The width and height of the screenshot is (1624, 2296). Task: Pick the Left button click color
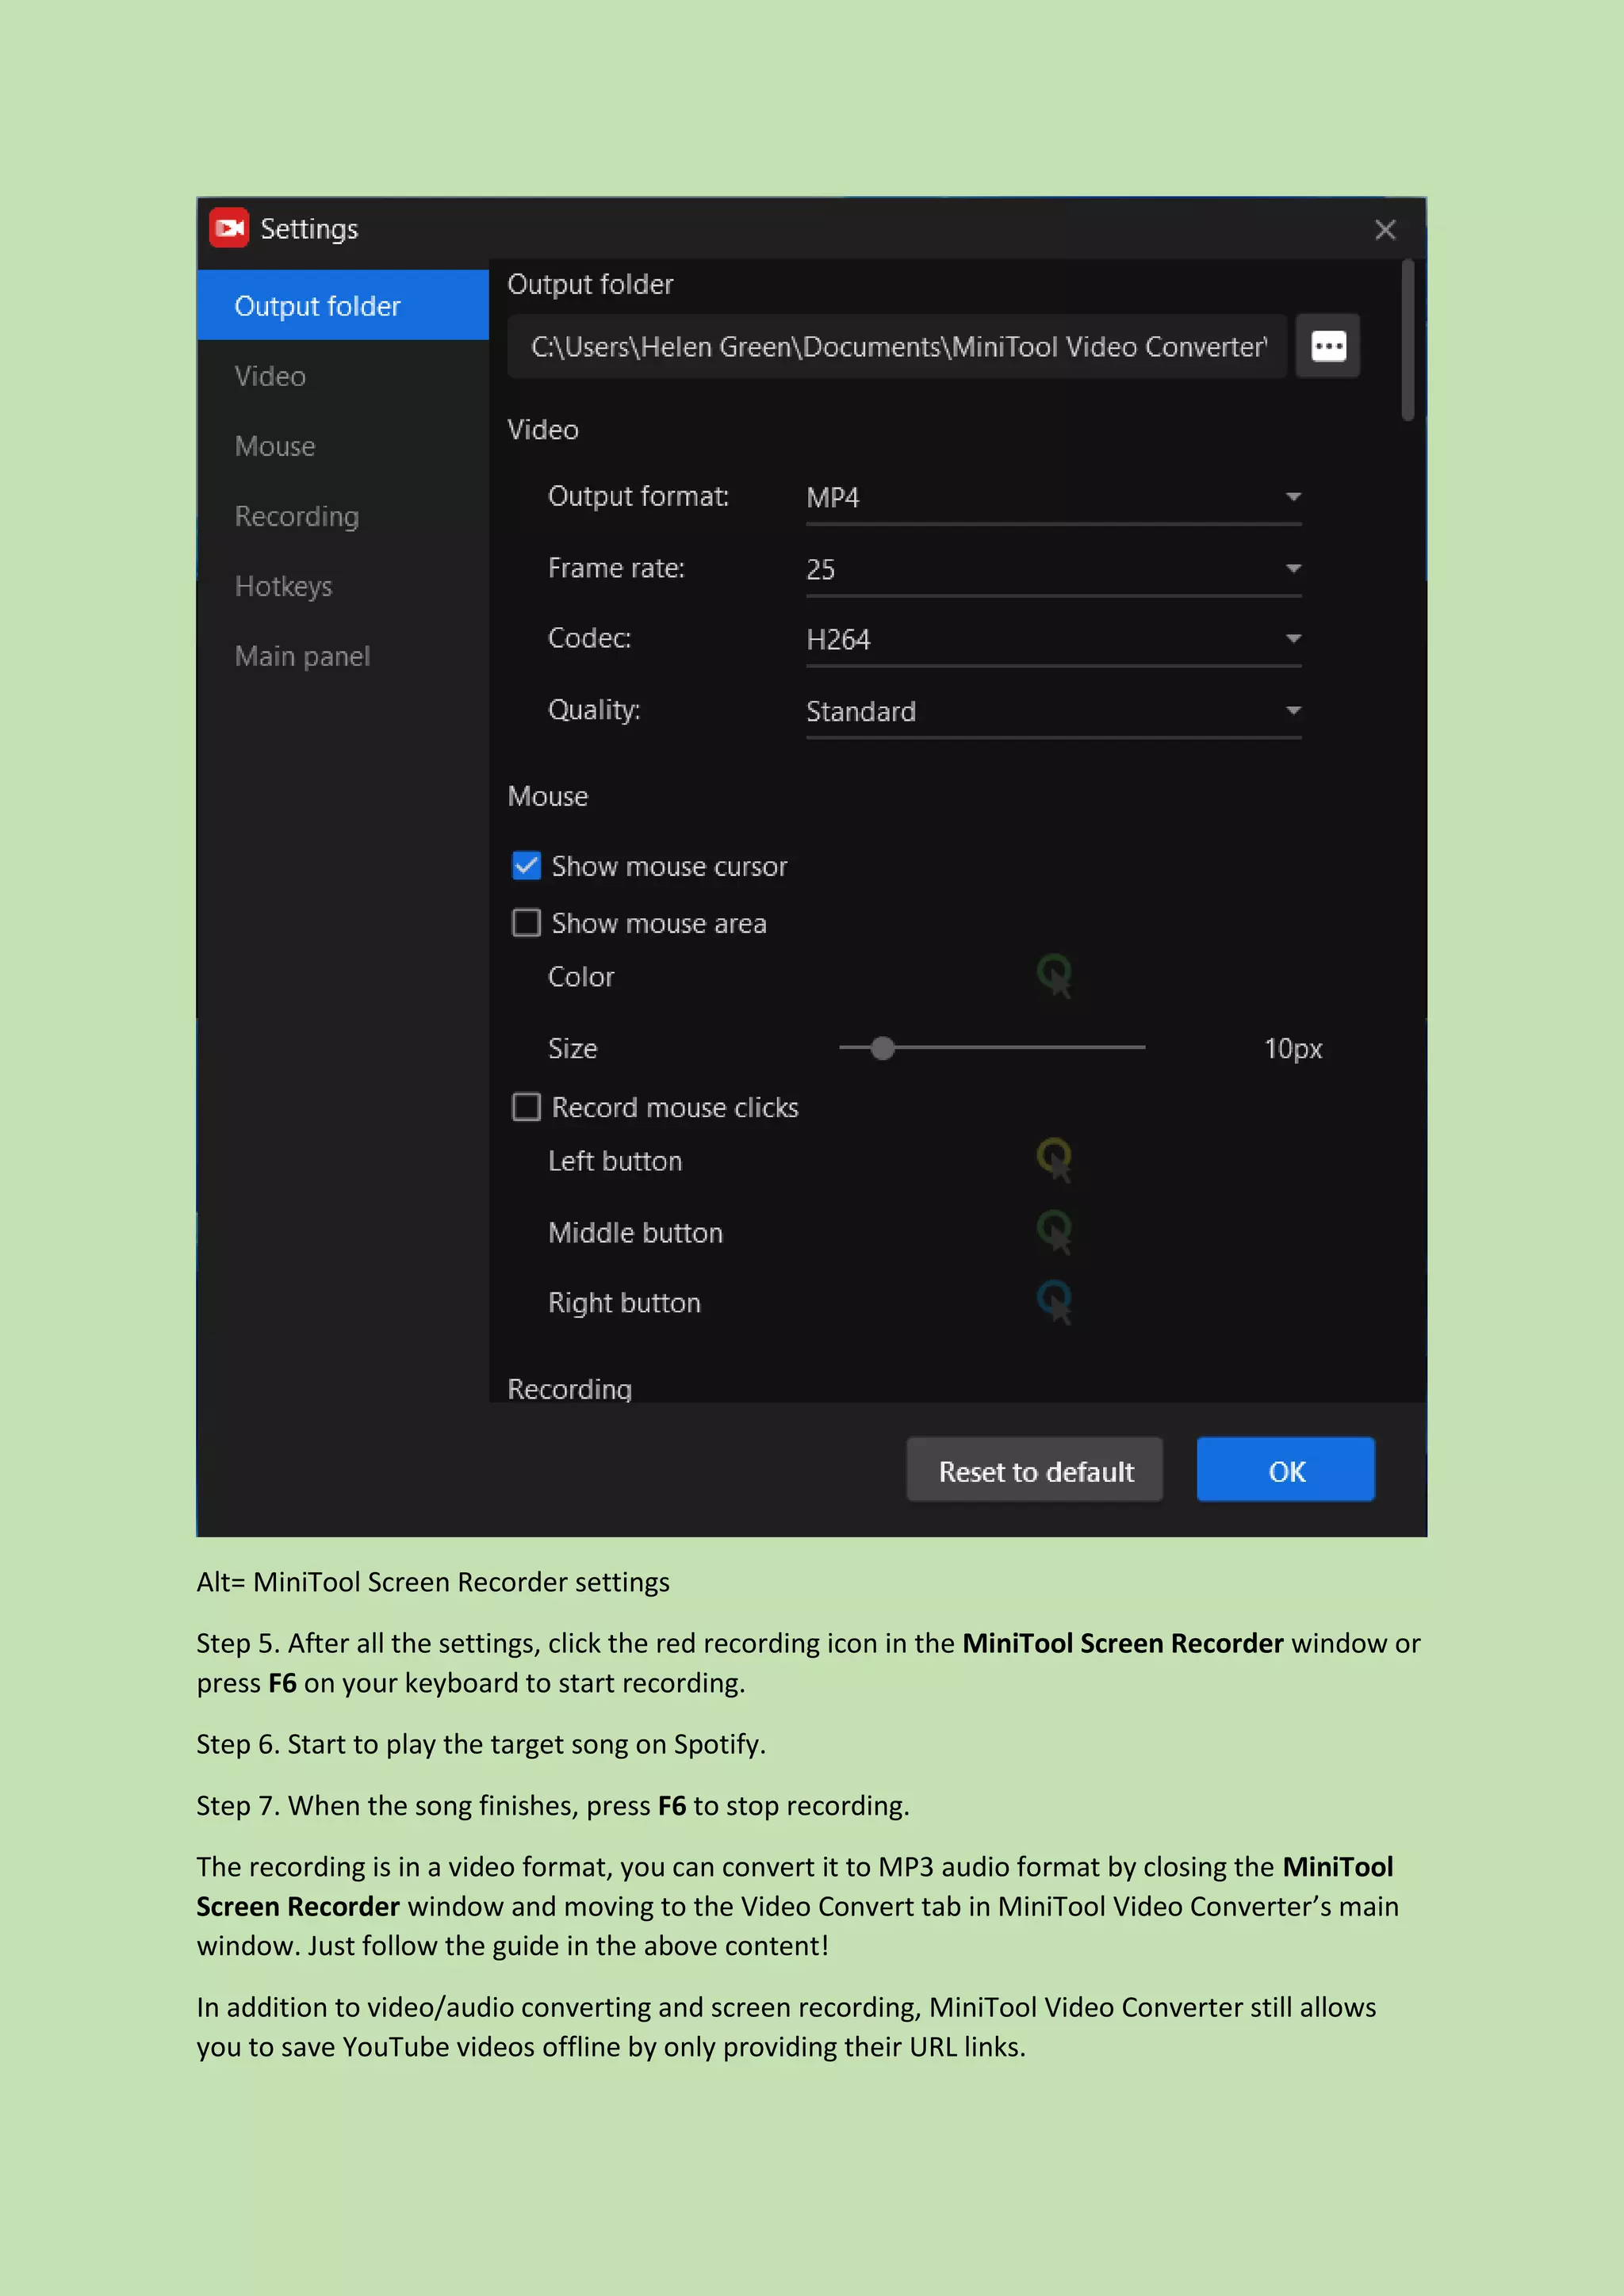pyautogui.click(x=1054, y=1159)
